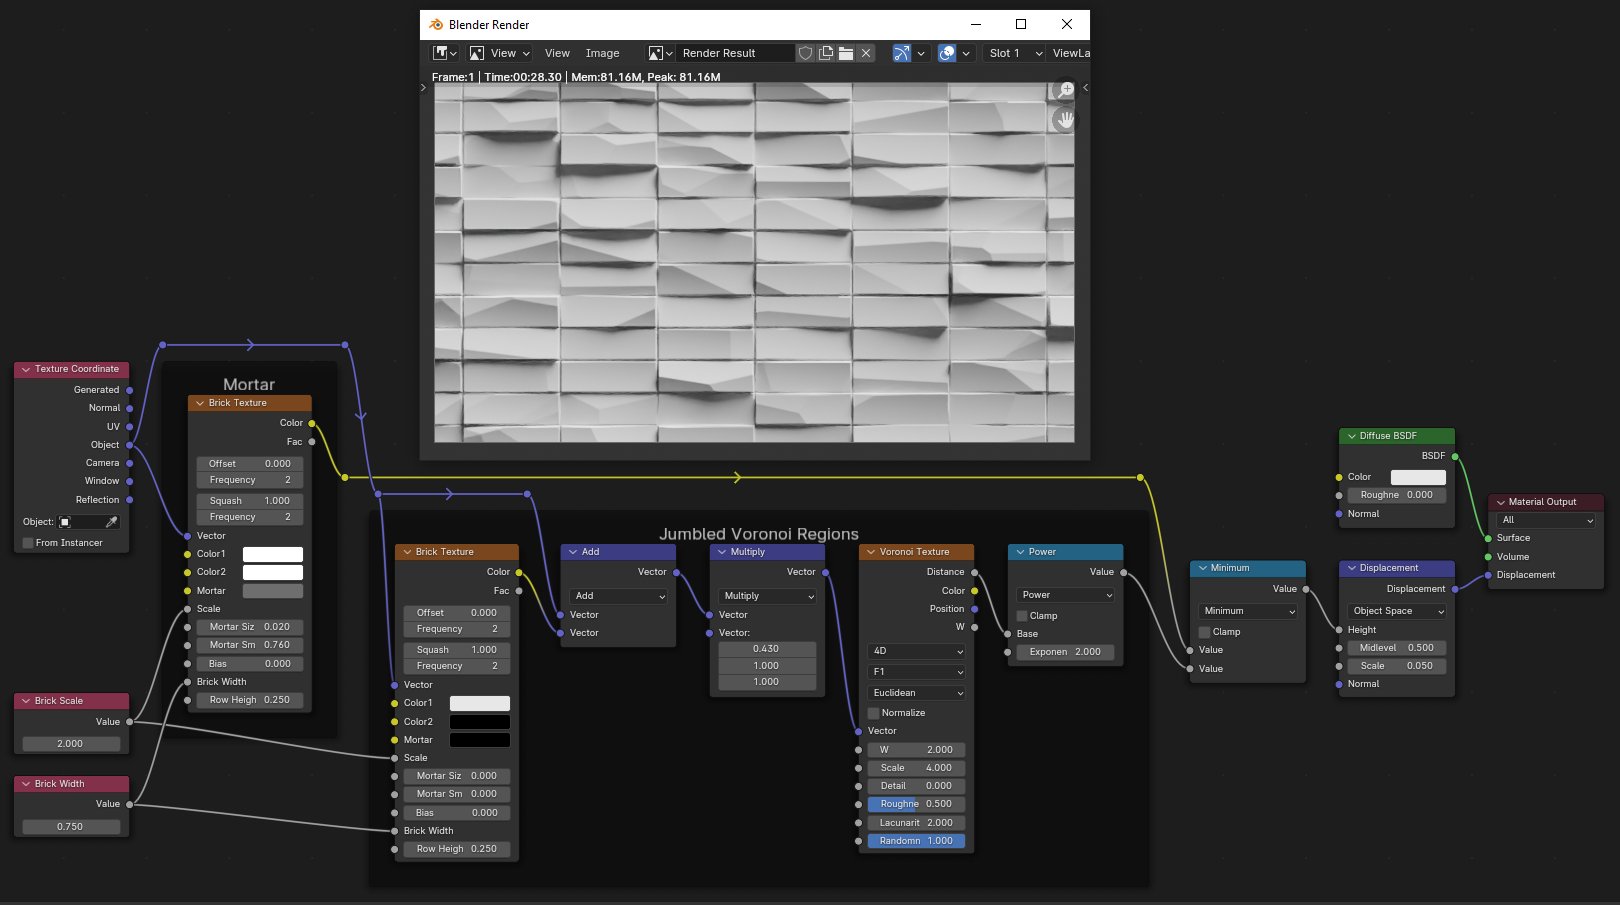Open the View menu in render window
This screenshot has height=905, width=1620.
coord(557,53)
